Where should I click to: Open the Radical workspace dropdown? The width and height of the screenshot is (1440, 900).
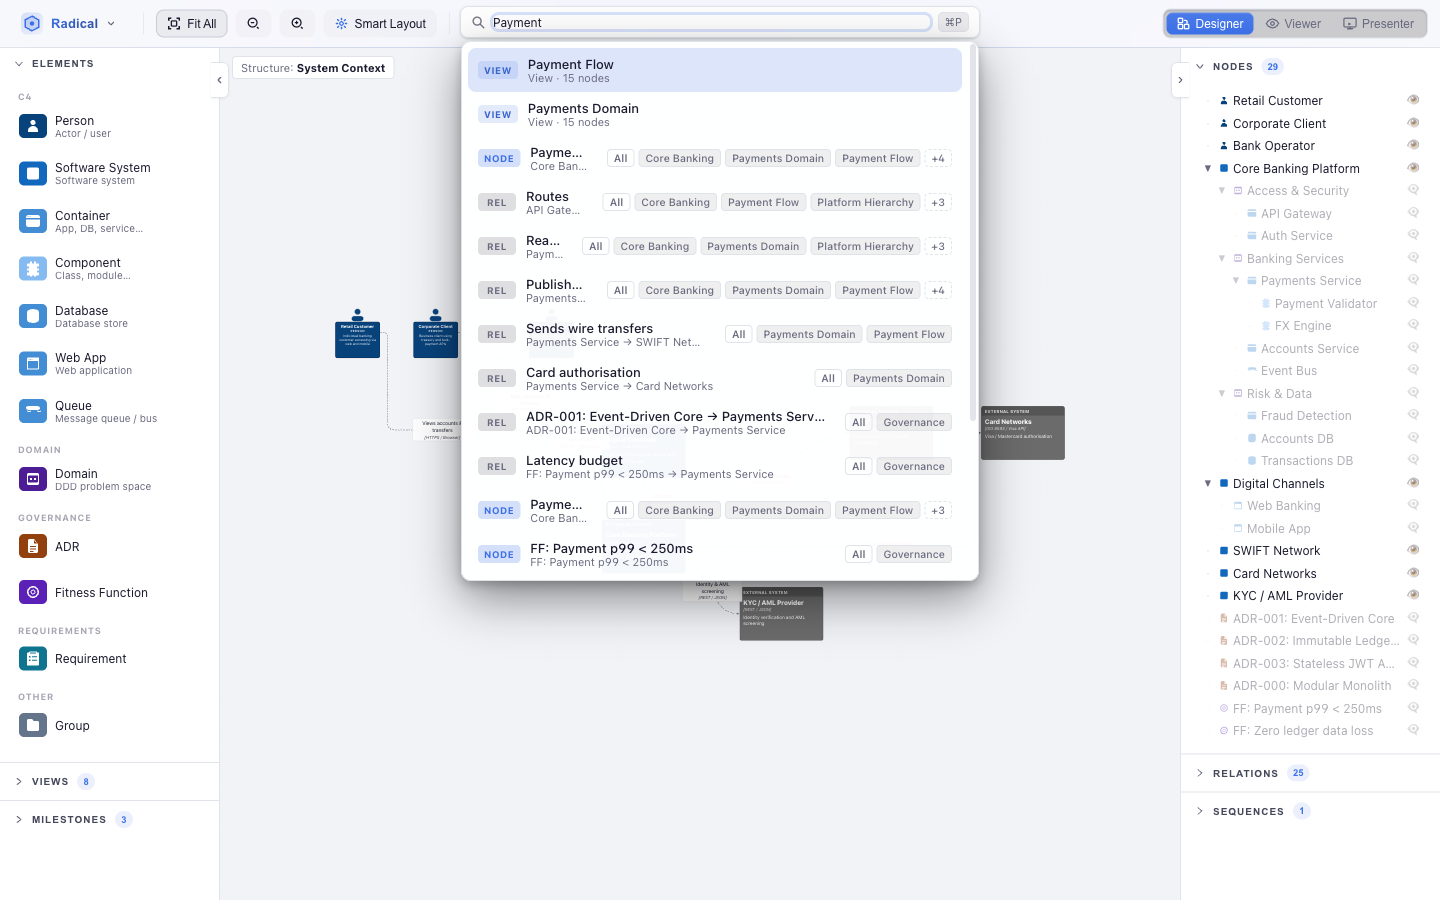(x=70, y=23)
